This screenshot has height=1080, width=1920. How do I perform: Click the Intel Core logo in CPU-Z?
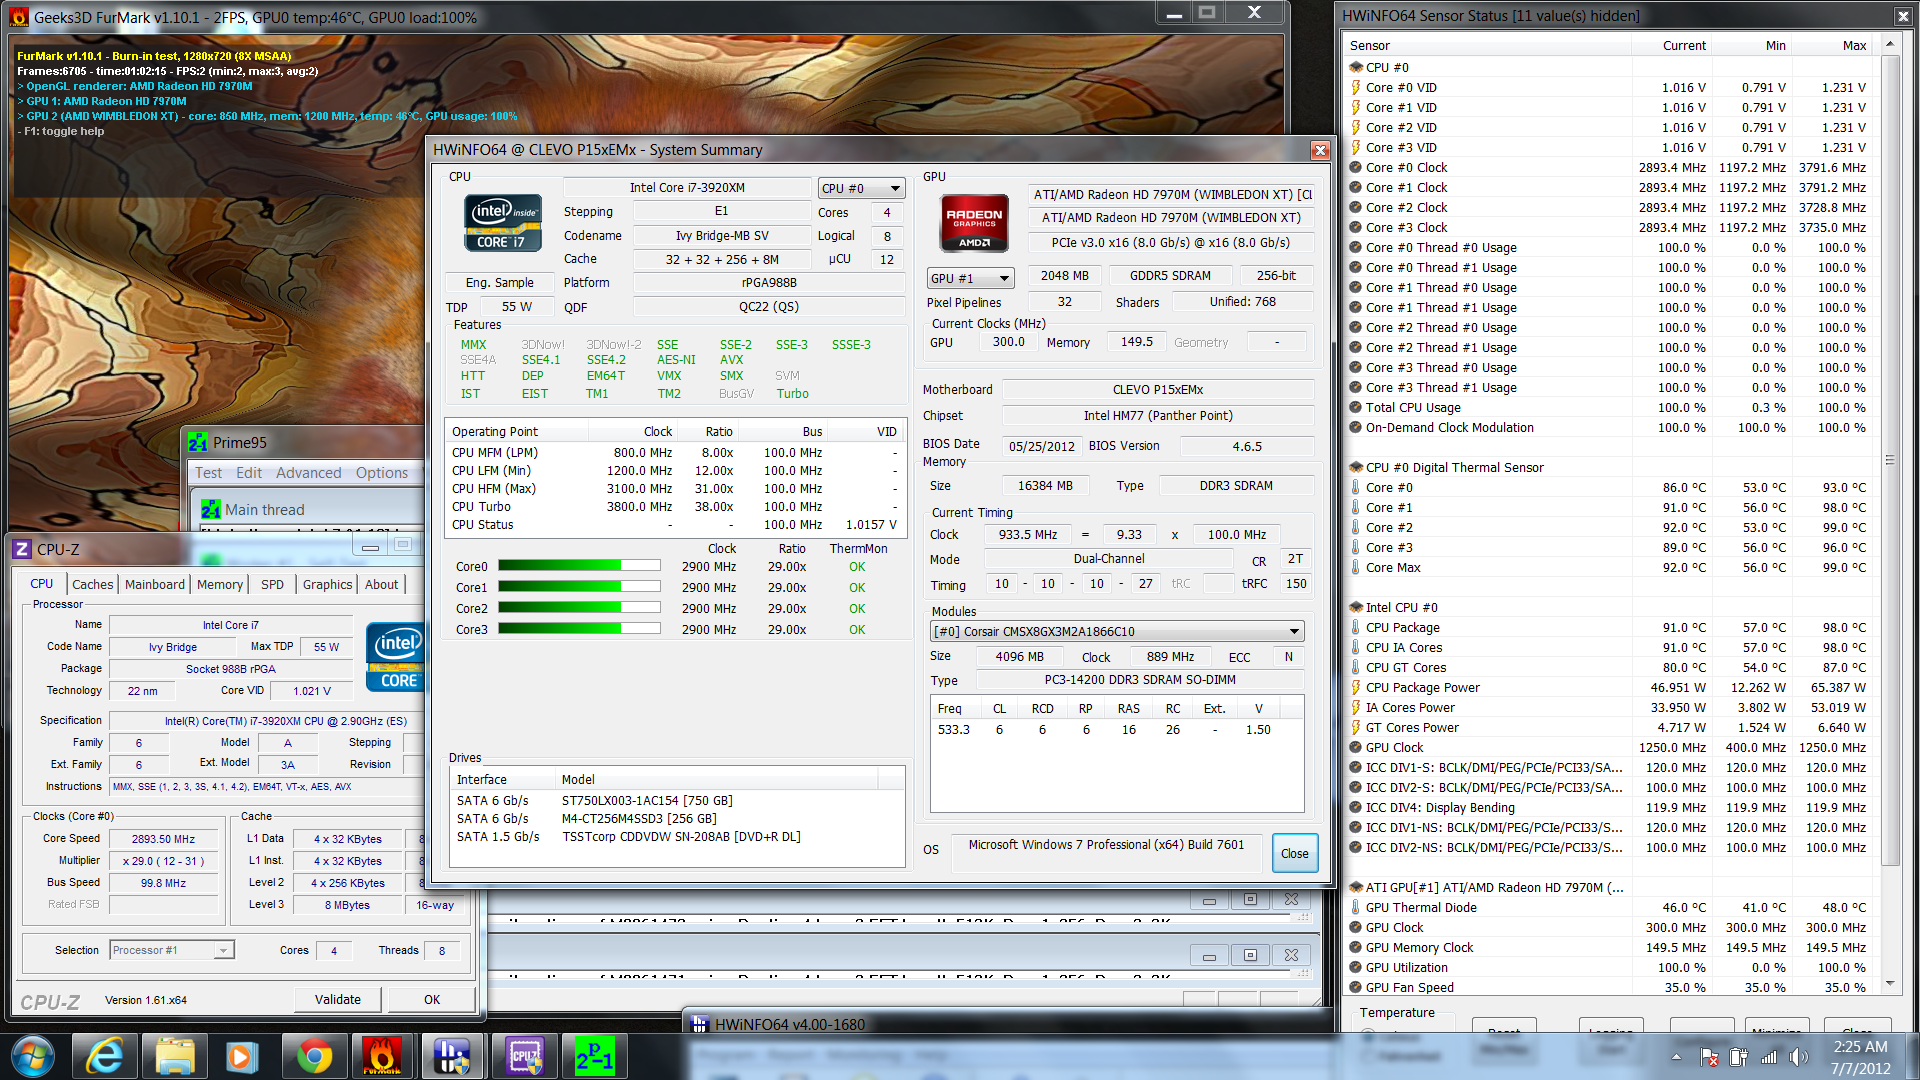click(396, 657)
